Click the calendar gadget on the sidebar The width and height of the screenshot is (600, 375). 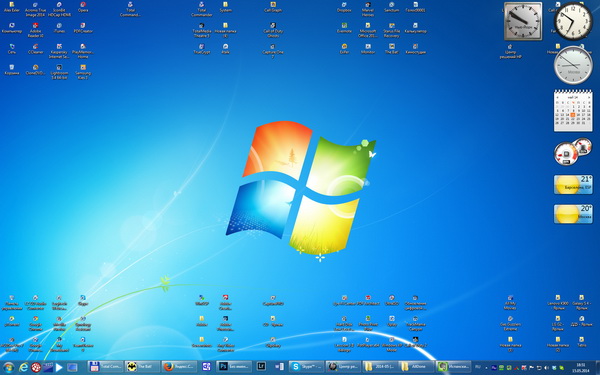click(573, 111)
